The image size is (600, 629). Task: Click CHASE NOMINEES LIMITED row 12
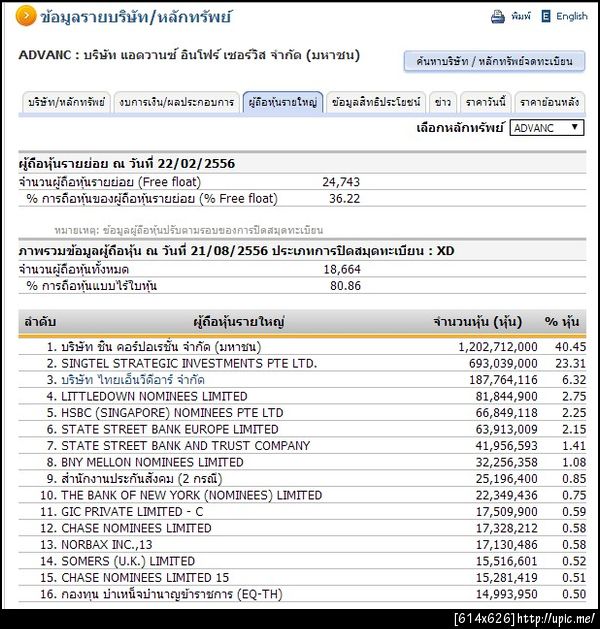[302, 528]
